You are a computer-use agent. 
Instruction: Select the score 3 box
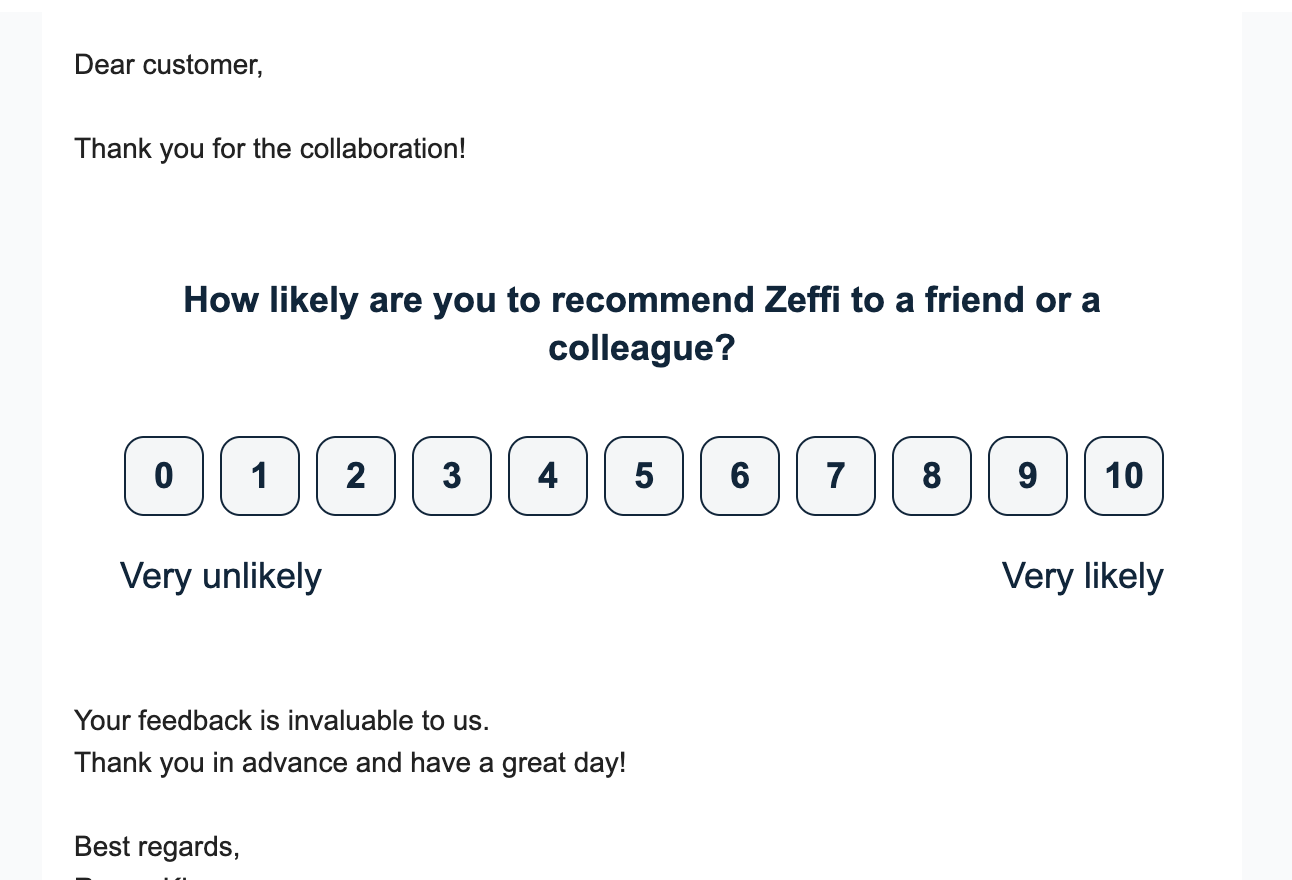(x=452, y=476)
